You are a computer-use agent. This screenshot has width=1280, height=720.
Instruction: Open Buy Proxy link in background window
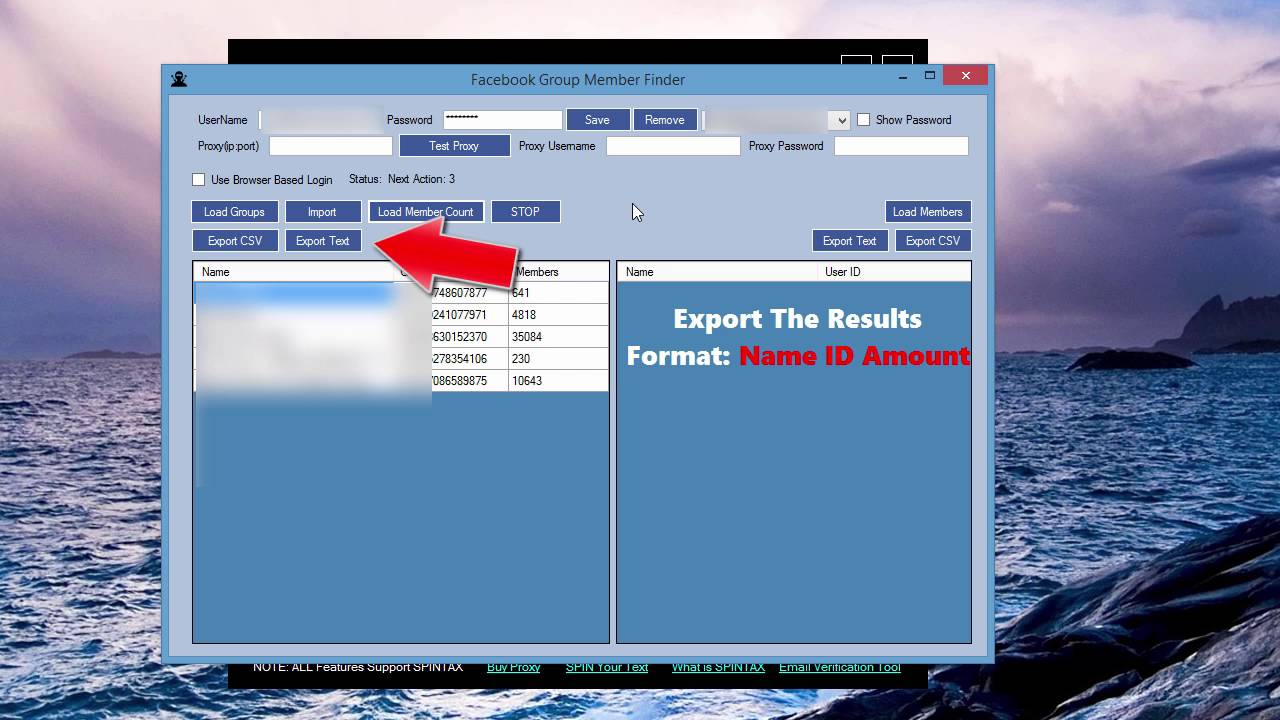[513, 667]
